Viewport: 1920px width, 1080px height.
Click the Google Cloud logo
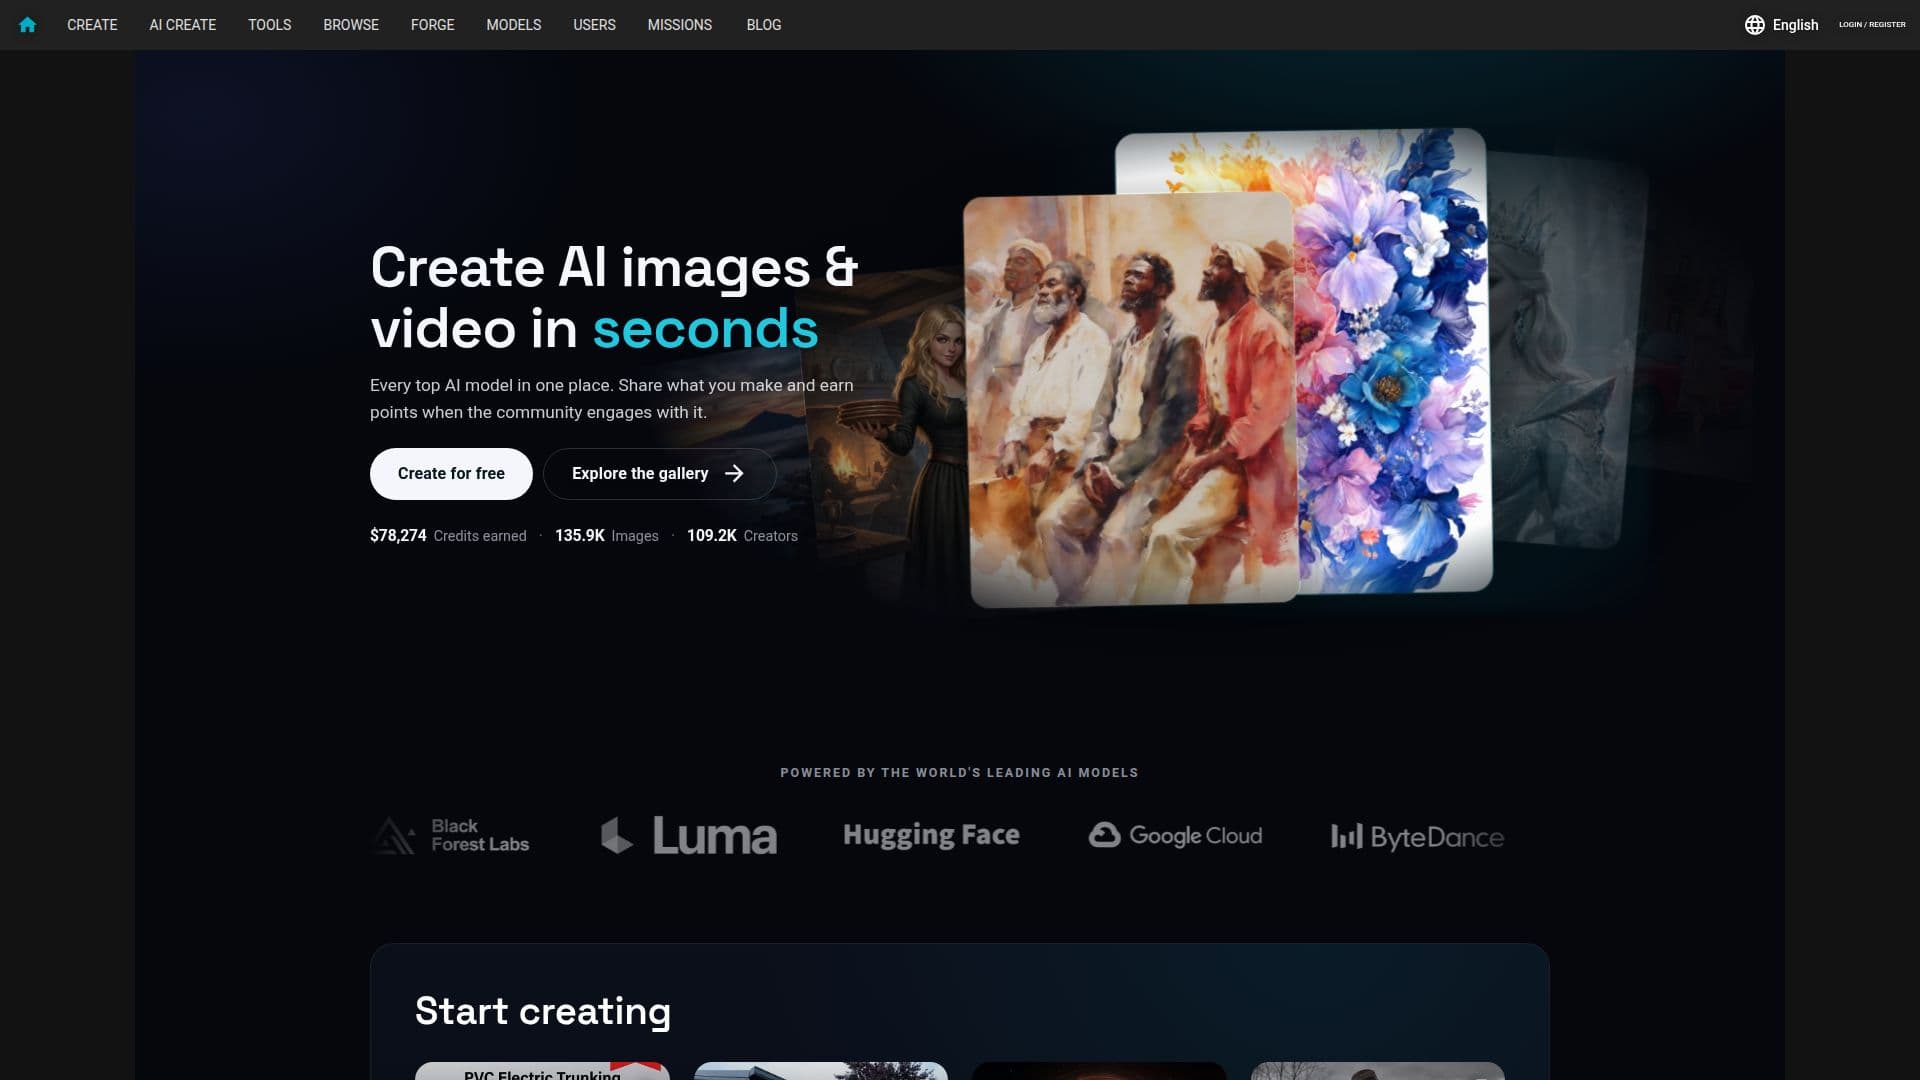click(x=1175, y=836)
